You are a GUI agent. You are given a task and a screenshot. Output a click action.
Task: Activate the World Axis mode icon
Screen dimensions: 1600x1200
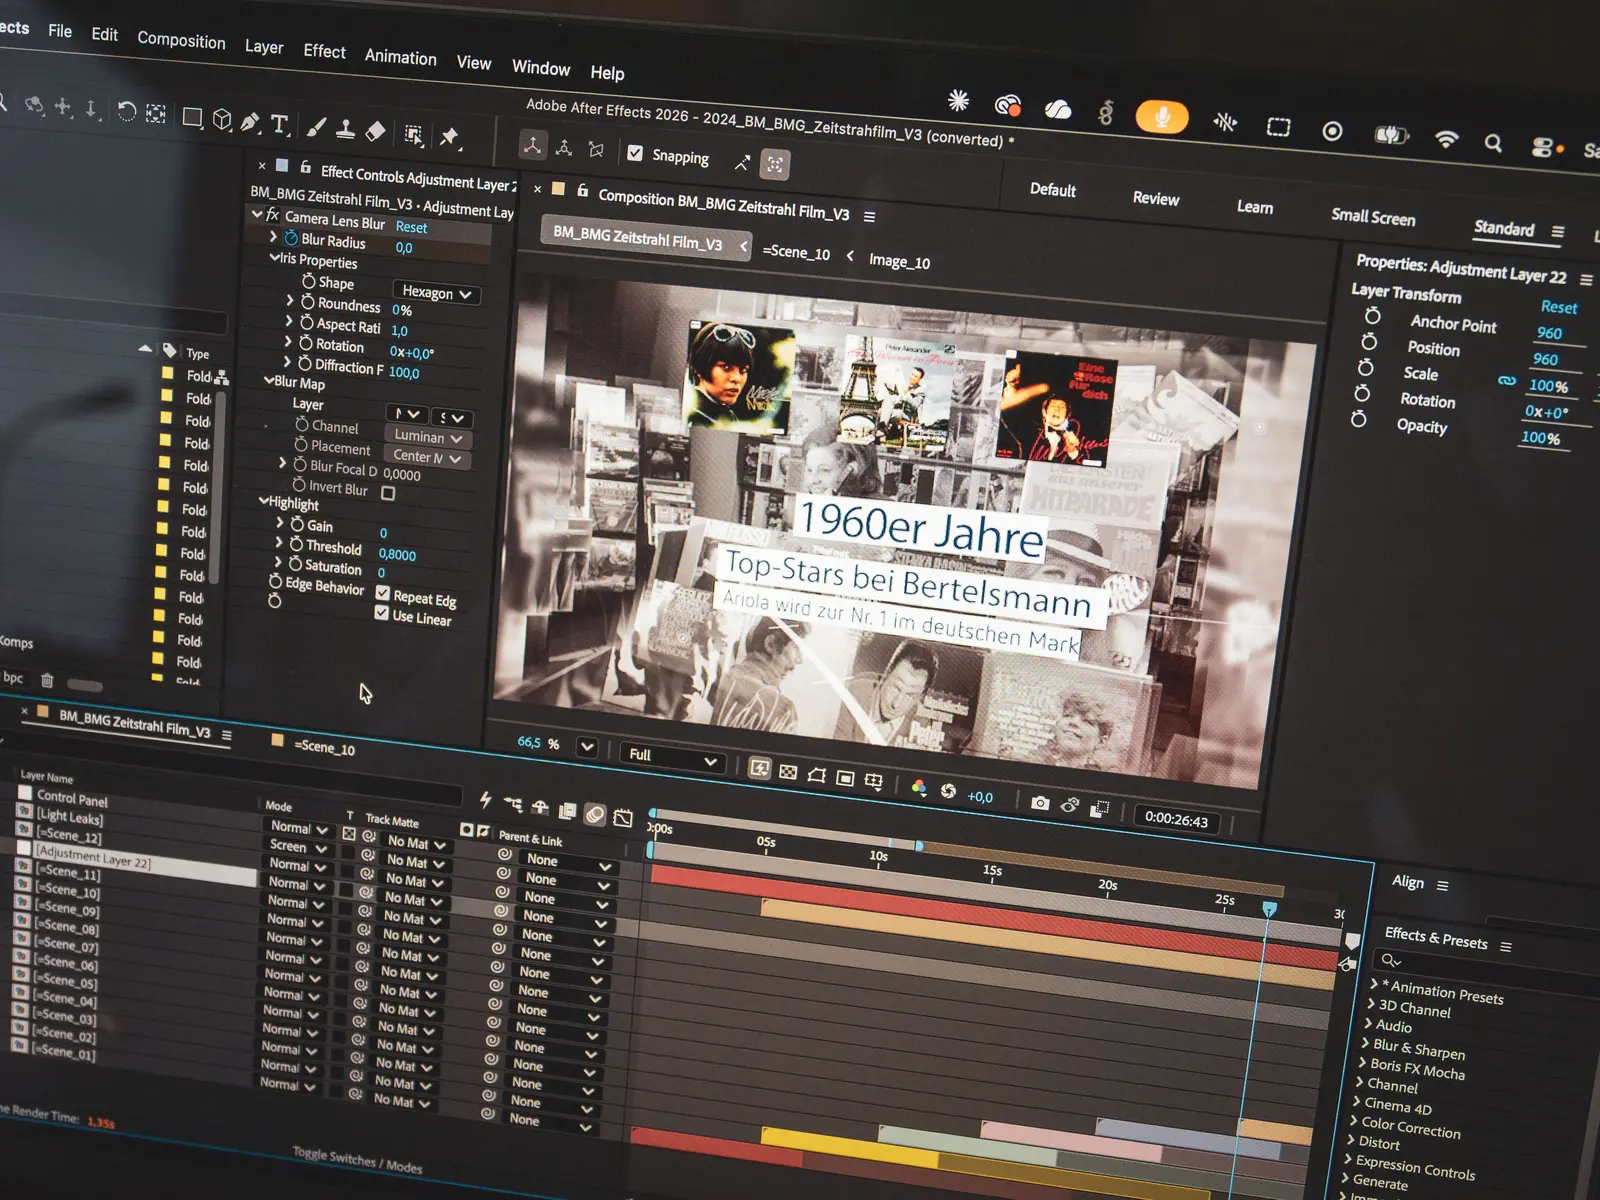pos(564,148)
